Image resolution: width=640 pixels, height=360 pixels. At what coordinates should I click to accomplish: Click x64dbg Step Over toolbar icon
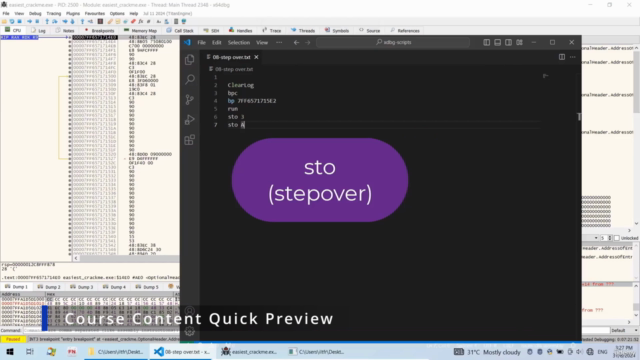(55, 21)
